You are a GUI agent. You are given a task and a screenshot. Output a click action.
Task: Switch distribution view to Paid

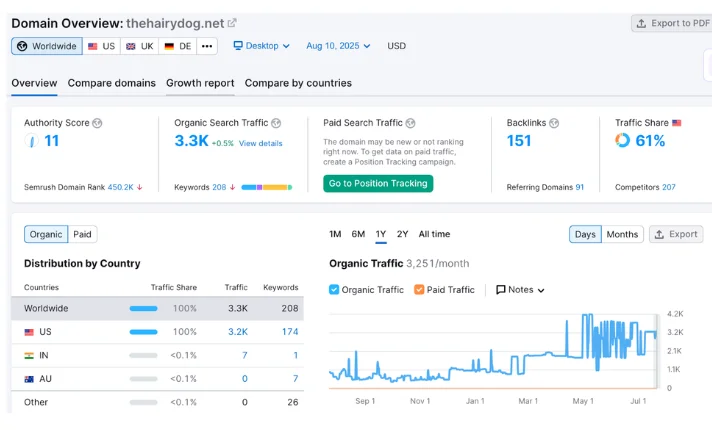click(x=82, y=234)
